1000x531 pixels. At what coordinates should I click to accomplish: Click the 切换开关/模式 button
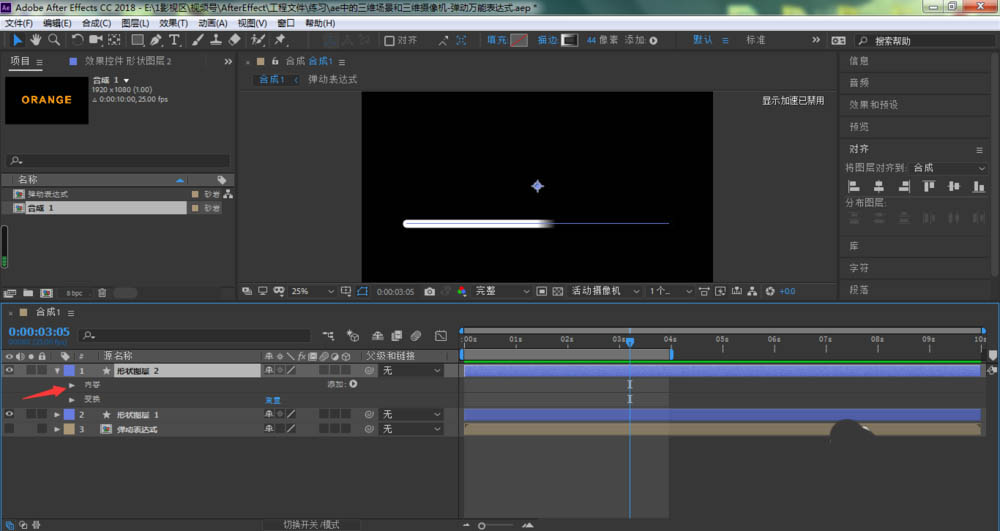pos(311,524)
